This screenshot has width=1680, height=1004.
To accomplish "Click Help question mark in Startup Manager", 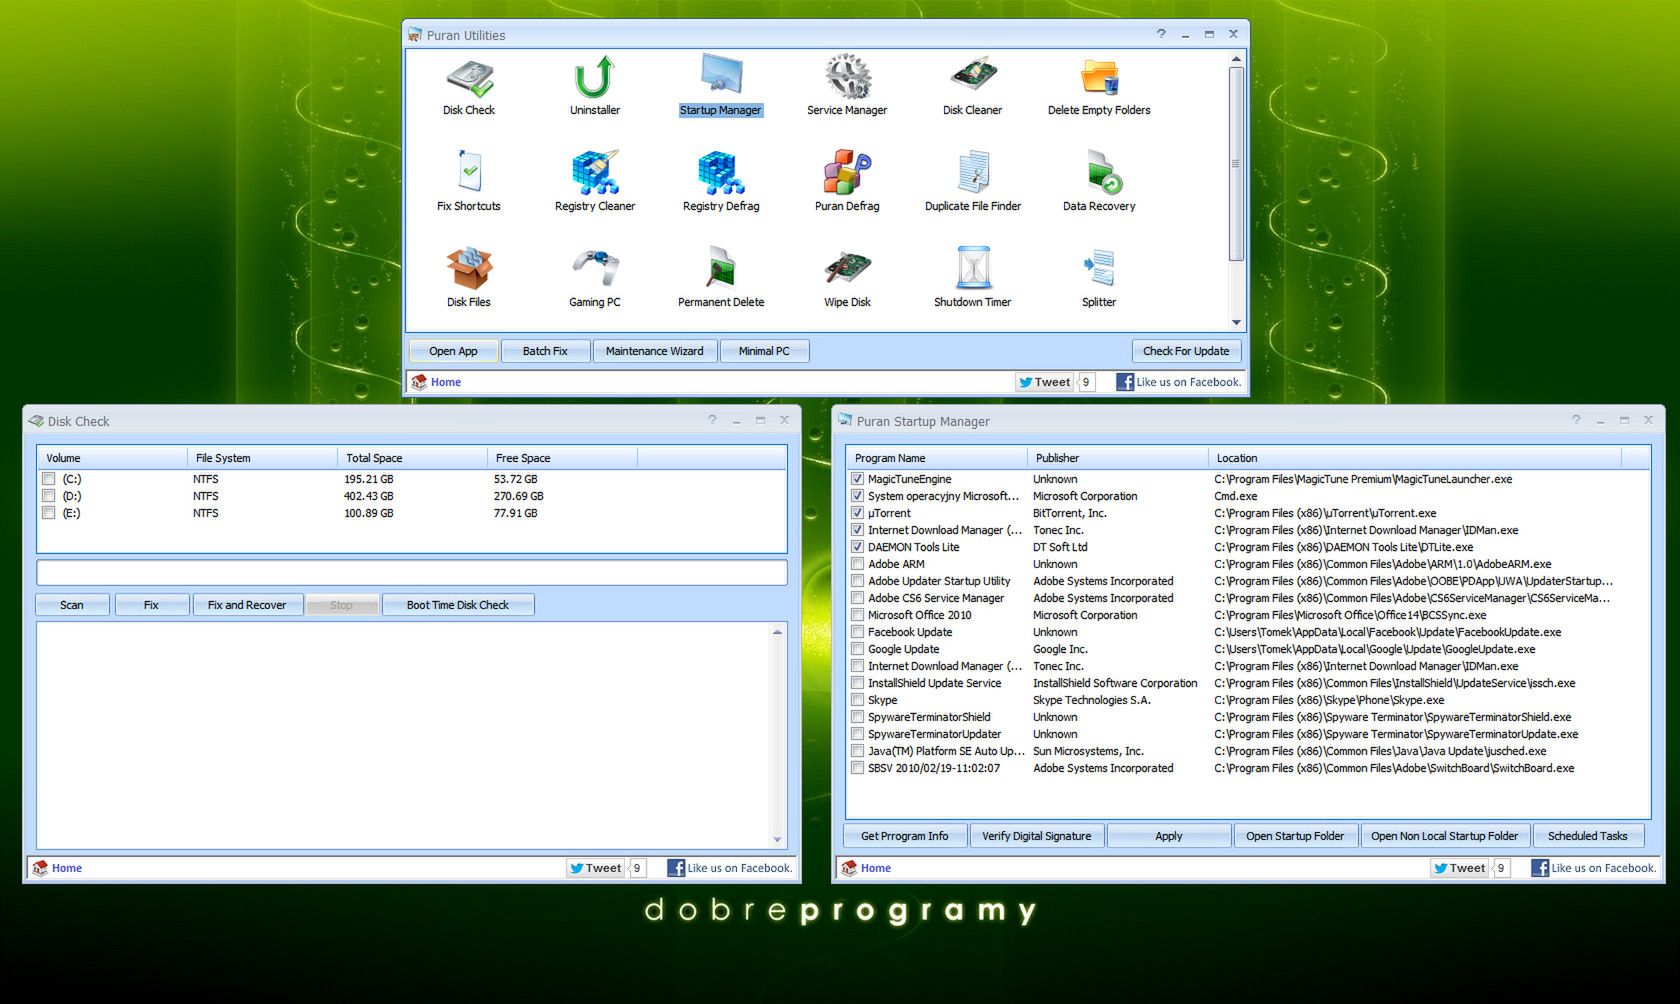I will pyautogui.click(x=1576, y=420).
